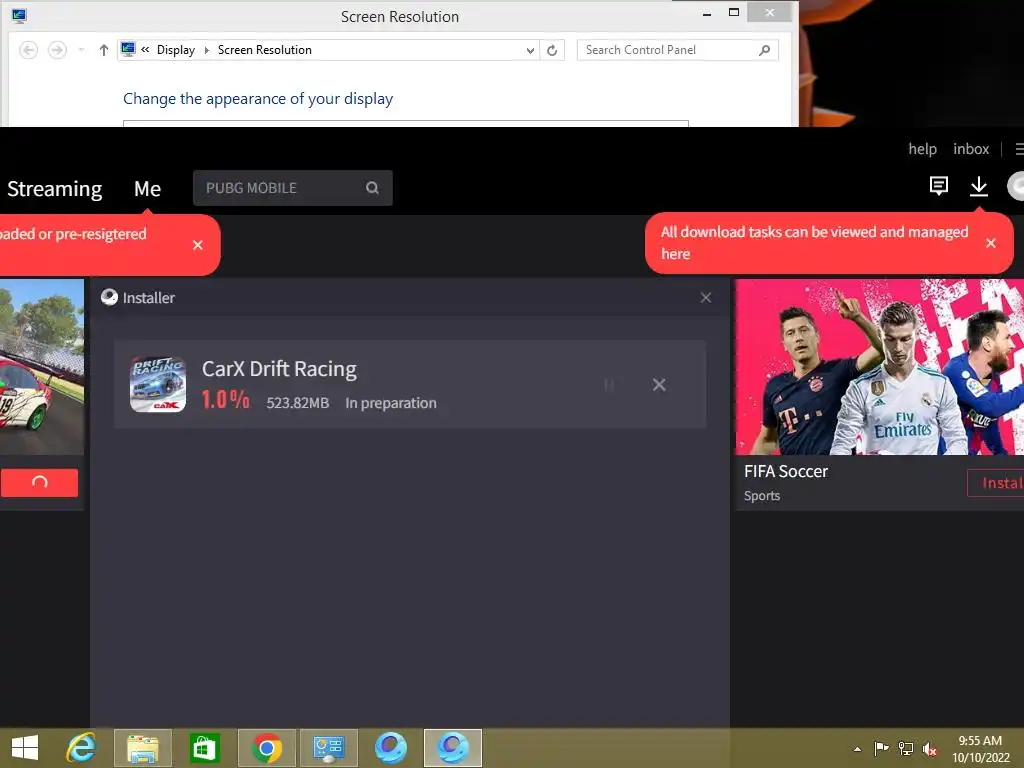
Task: Click the Screen Resolution title bar icon
Action: pos(18,16)
